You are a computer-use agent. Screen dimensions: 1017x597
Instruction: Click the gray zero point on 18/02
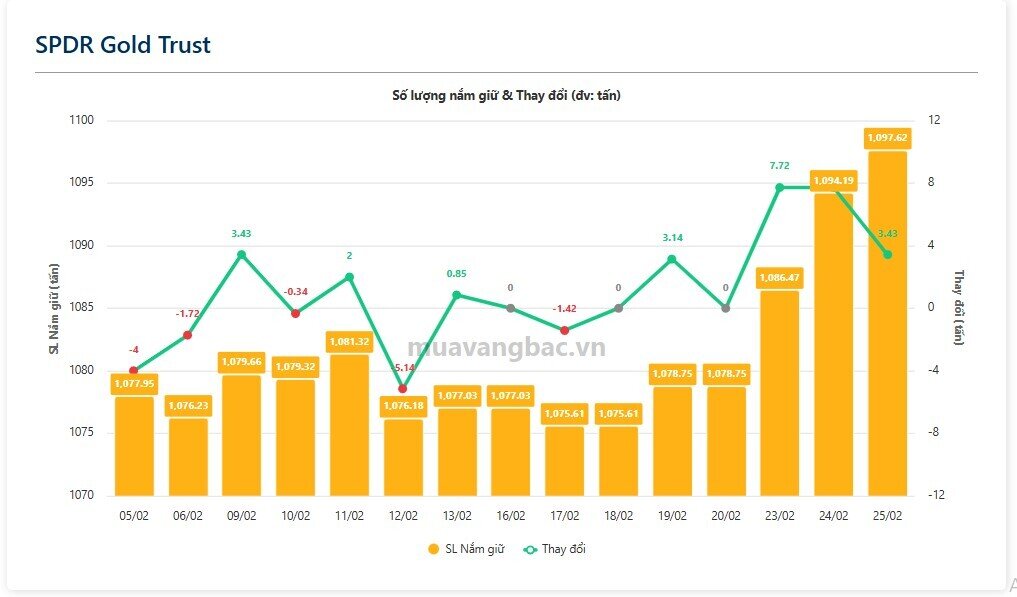[618, 308]
